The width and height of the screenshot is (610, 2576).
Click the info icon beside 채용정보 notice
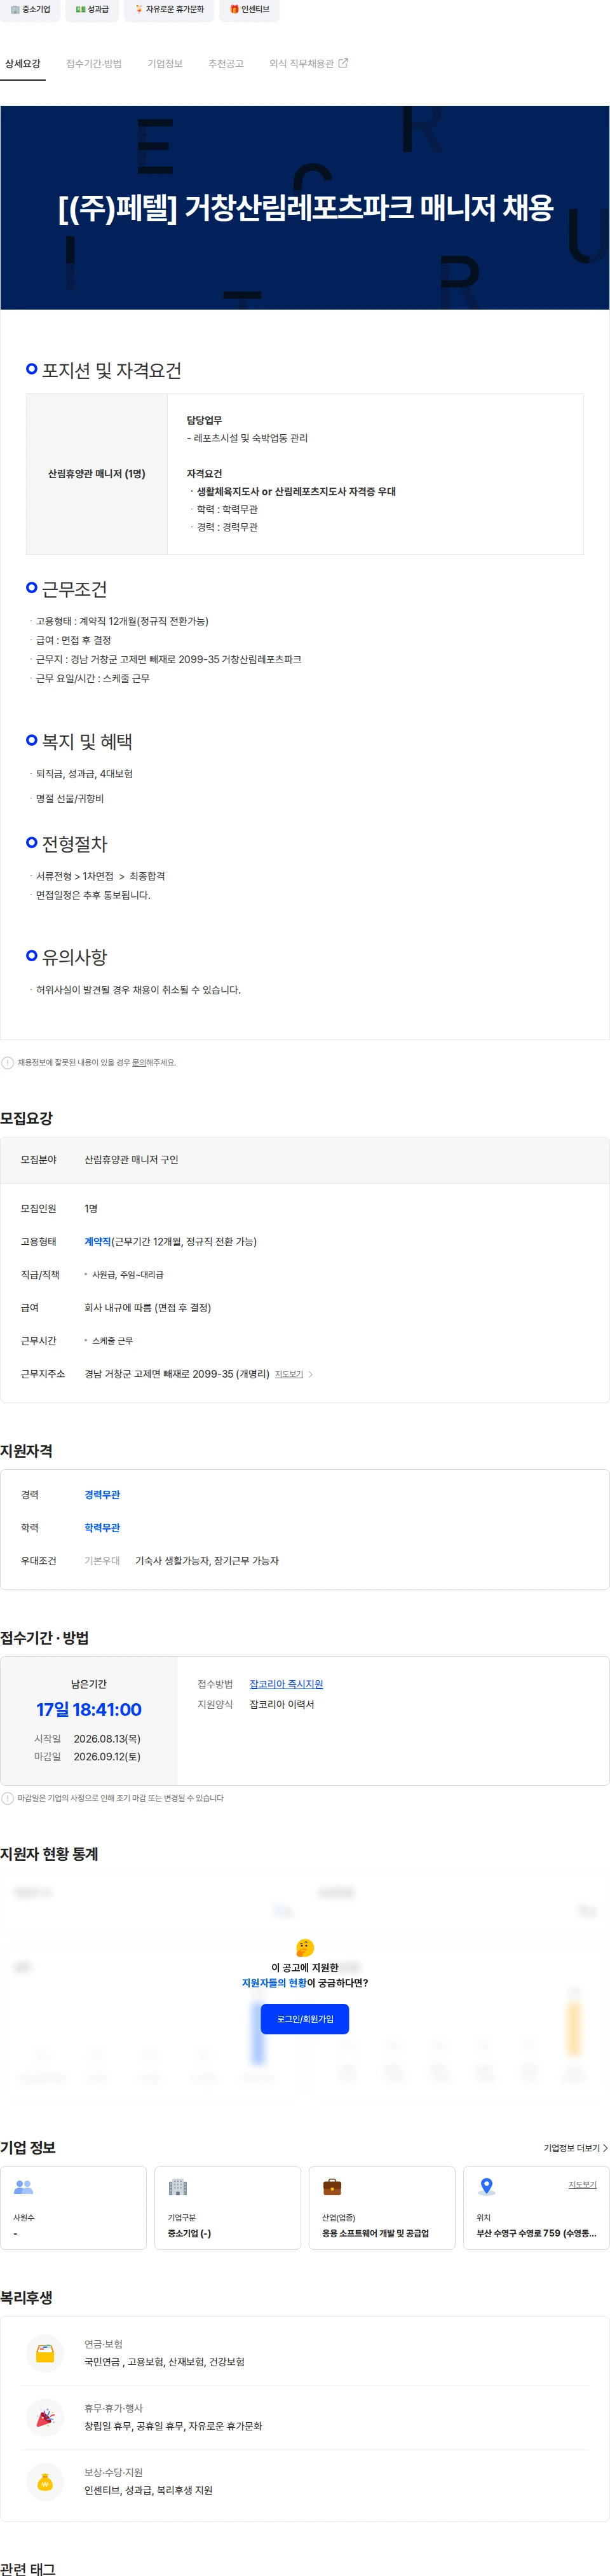click(8, 1063)
